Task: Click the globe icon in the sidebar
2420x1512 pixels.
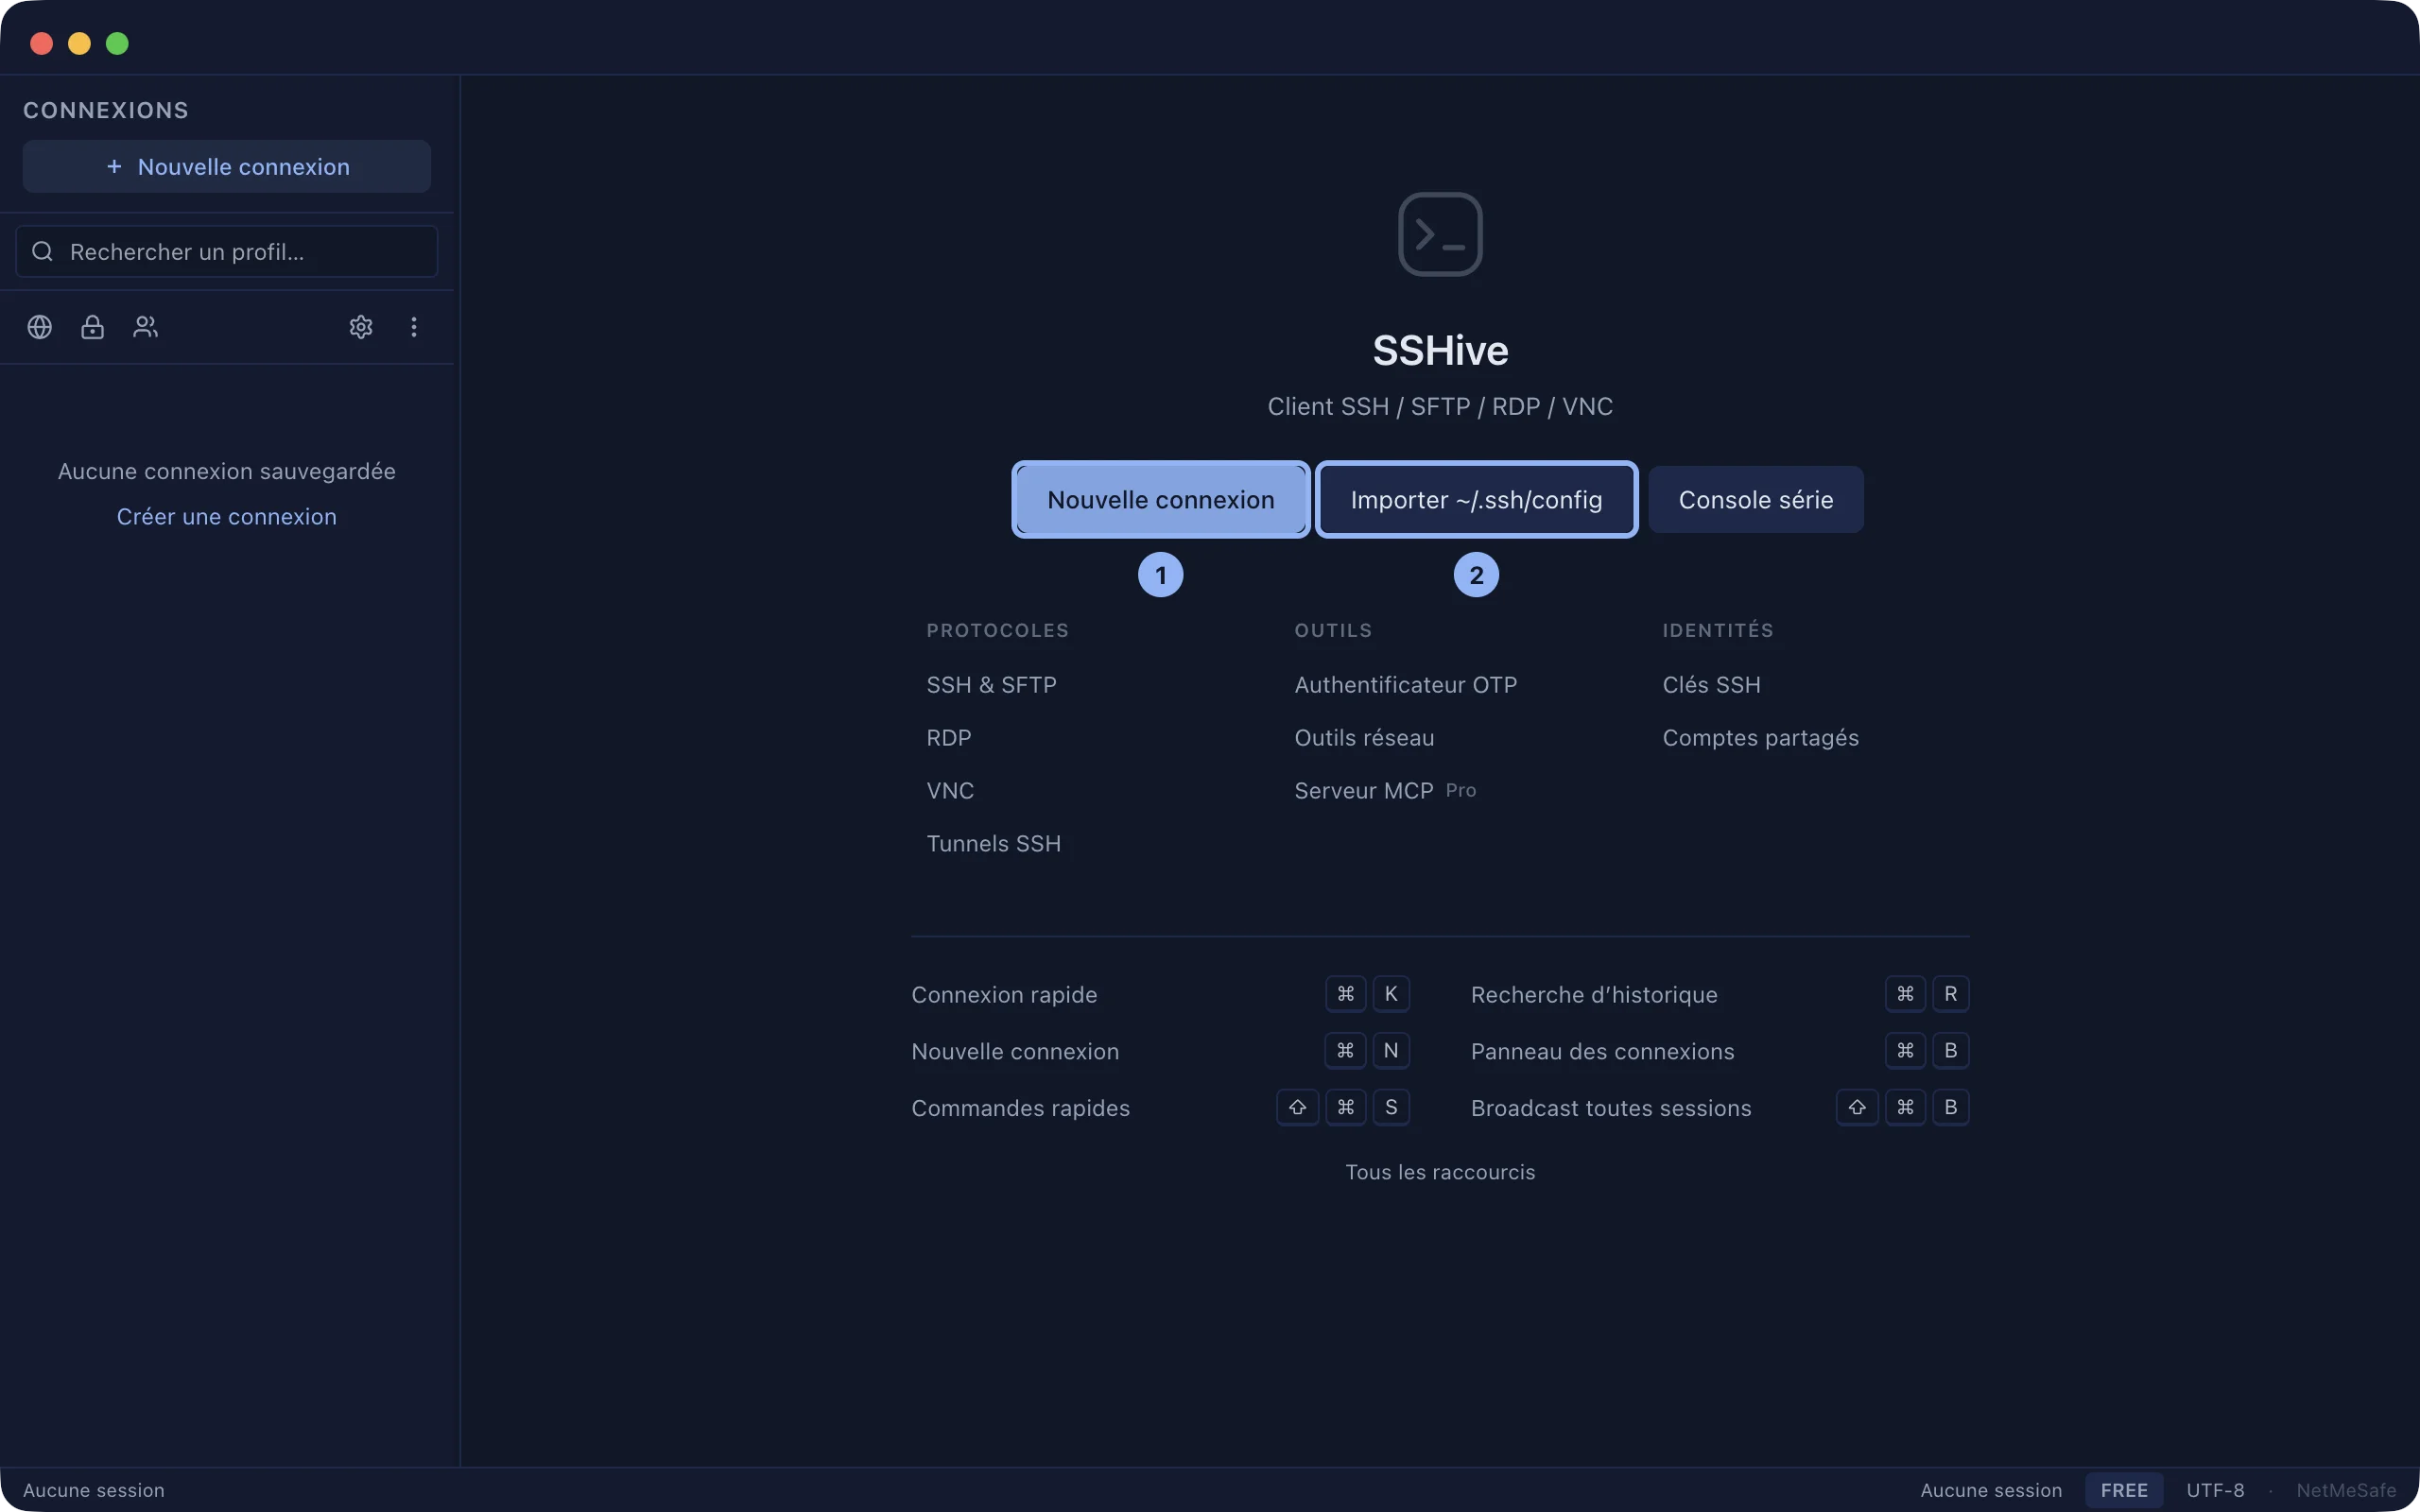Action: [40, 327]
